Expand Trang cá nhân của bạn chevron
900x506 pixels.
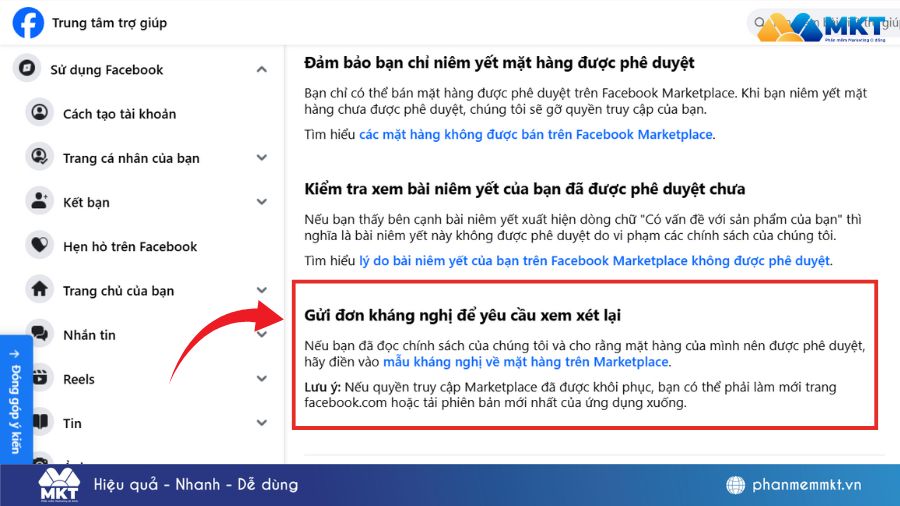(262, 158)
